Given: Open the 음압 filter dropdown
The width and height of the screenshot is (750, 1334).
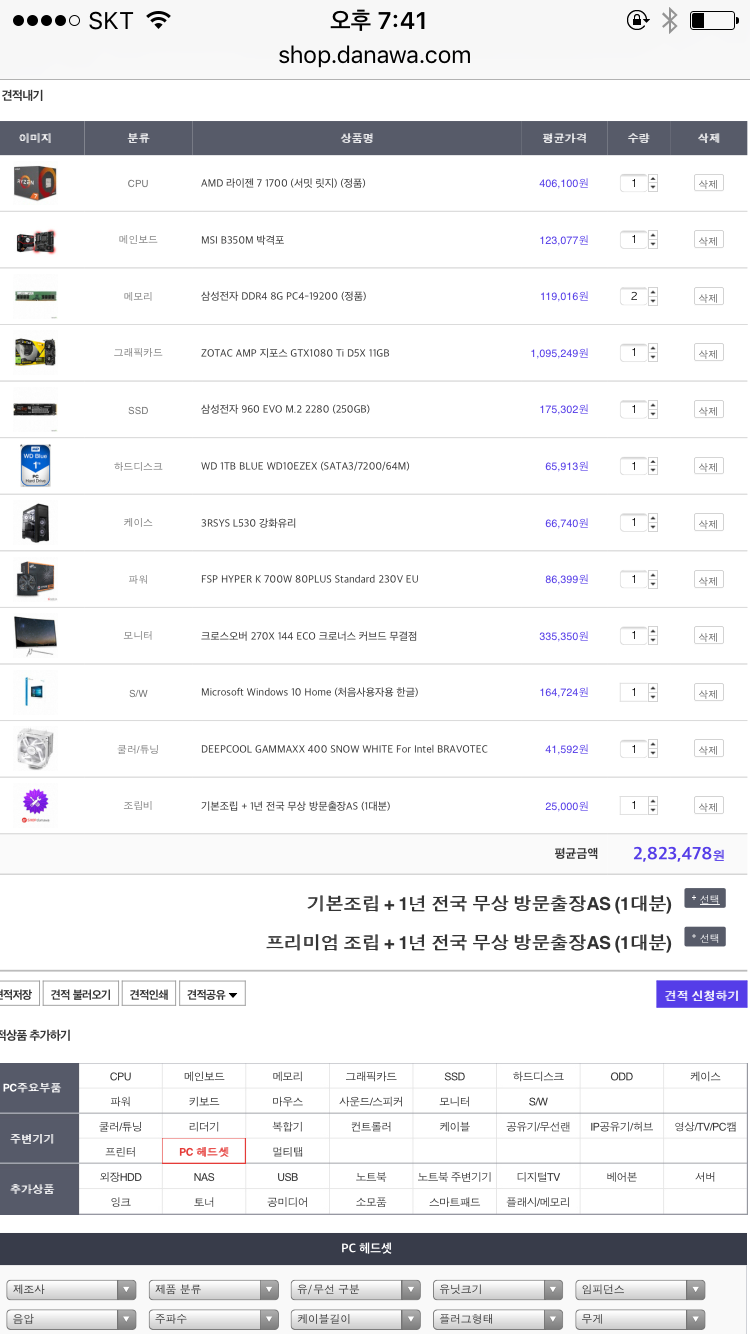Looking at the screenshot, I should coord(71,1319).
